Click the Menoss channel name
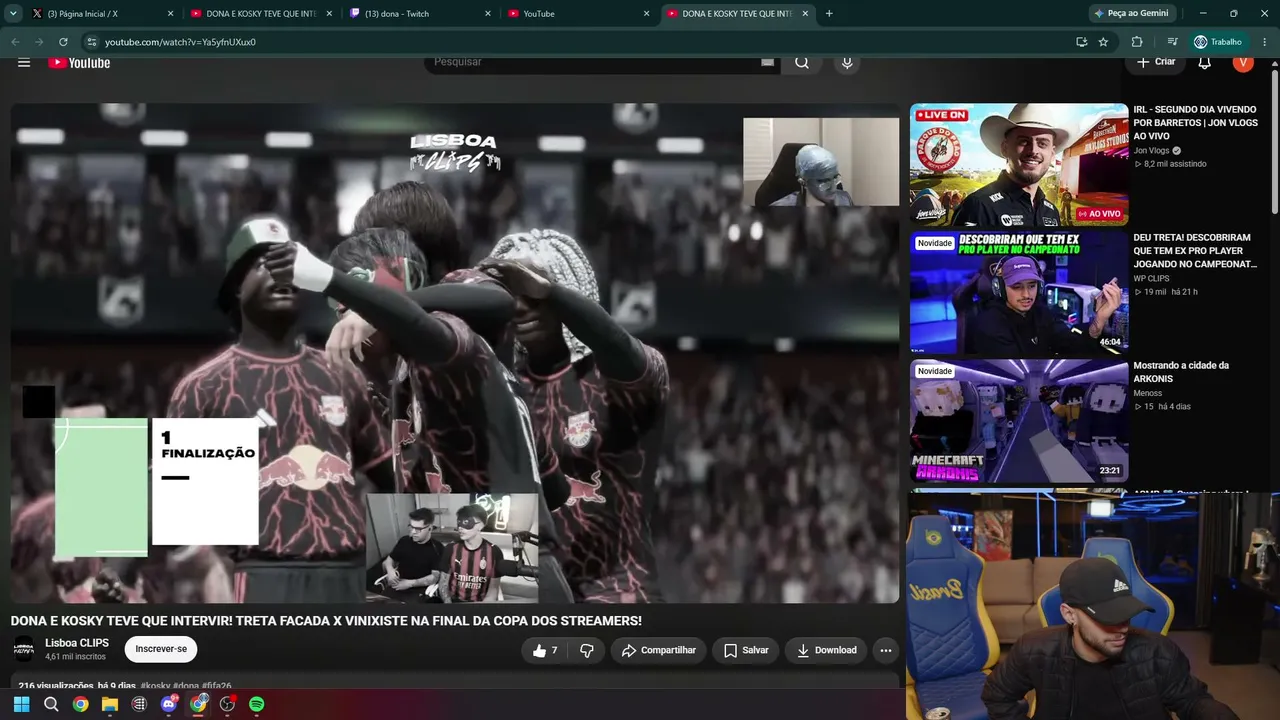The width and height of the screenshot is (1280, 720). pyautogui.click(x=1148, y=393)
